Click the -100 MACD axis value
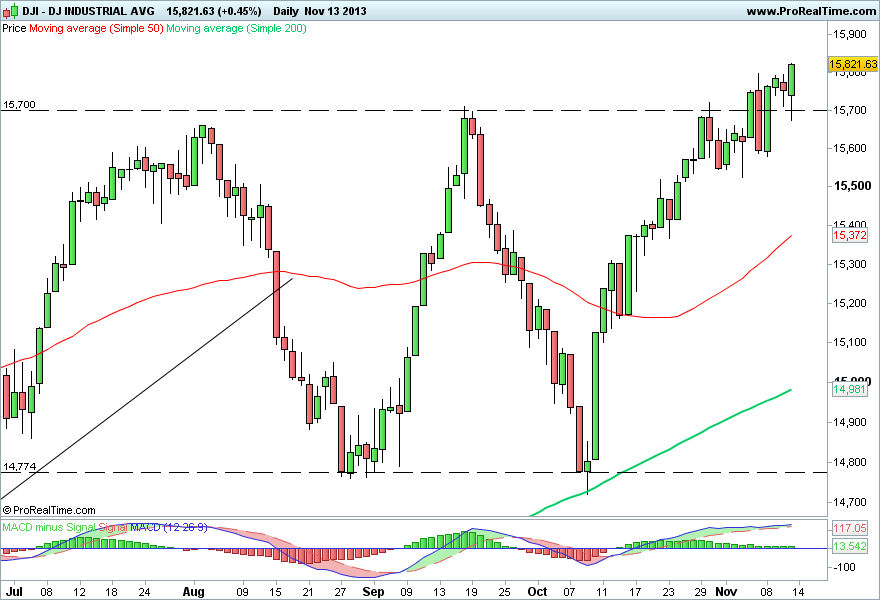880x600 pixels. [843, 567]
